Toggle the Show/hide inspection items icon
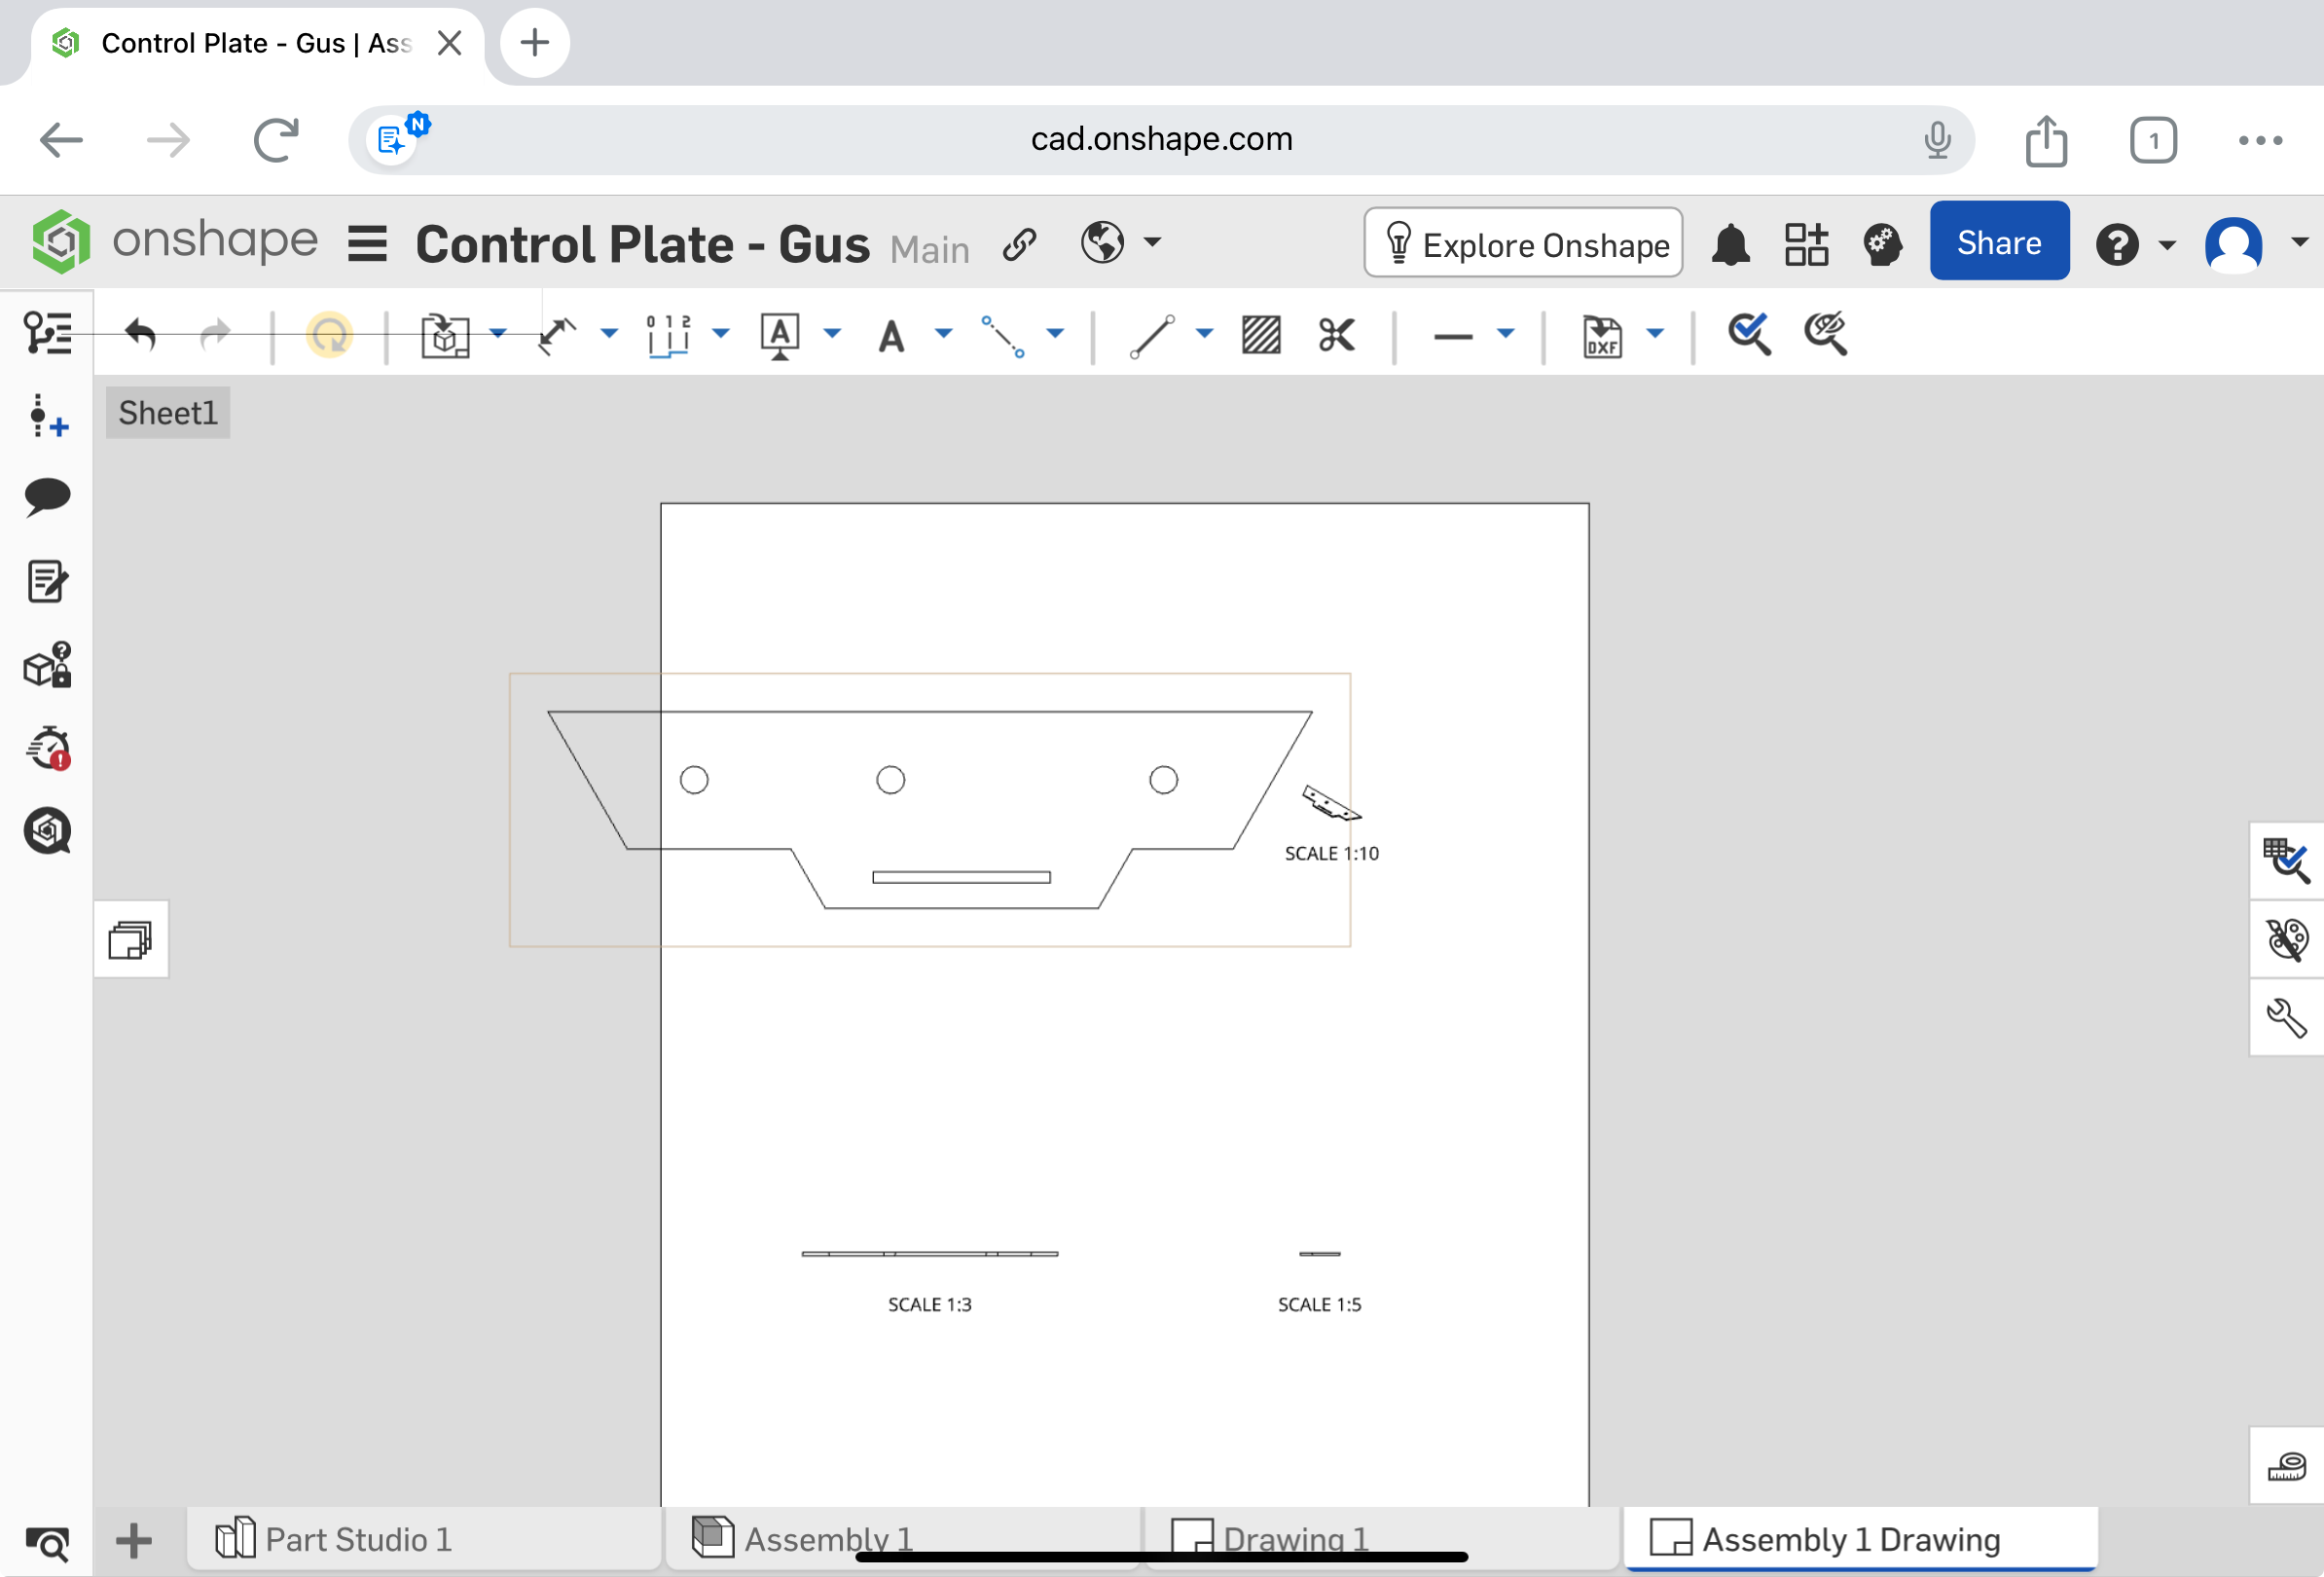 (x=1826, y=335)
